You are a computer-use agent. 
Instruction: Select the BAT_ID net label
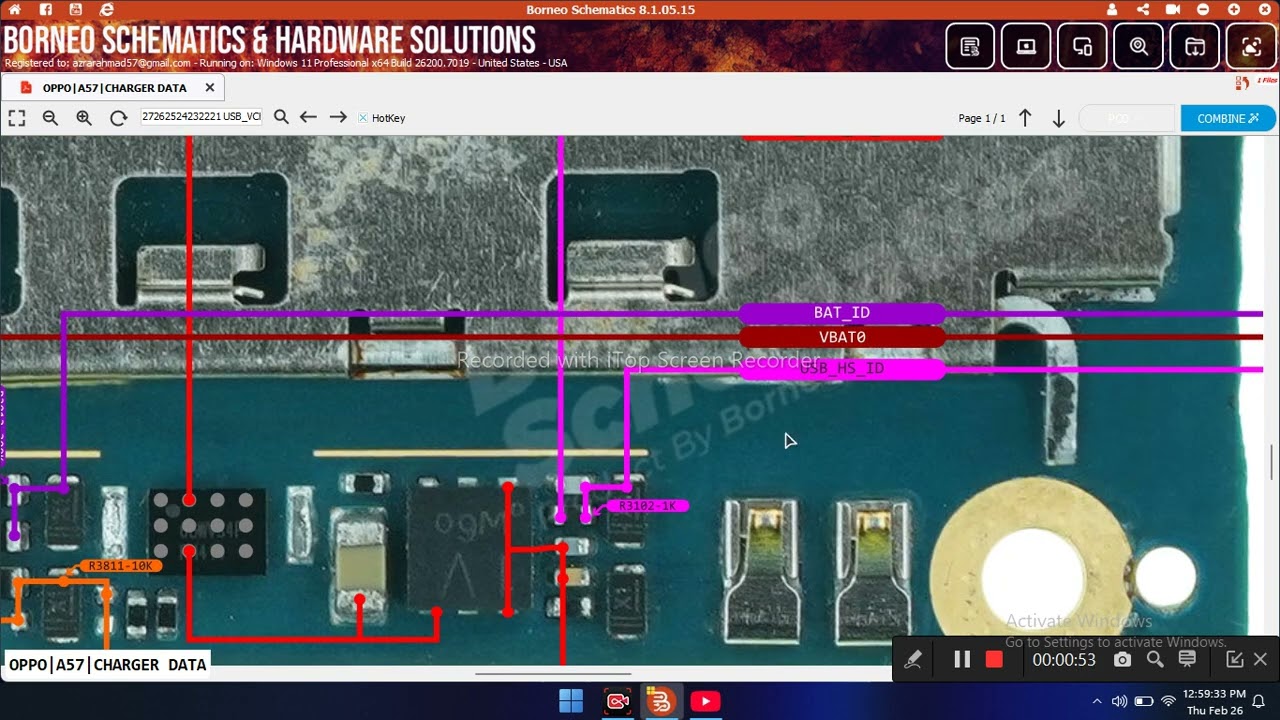pyautogui.click(x=842, y=313)
